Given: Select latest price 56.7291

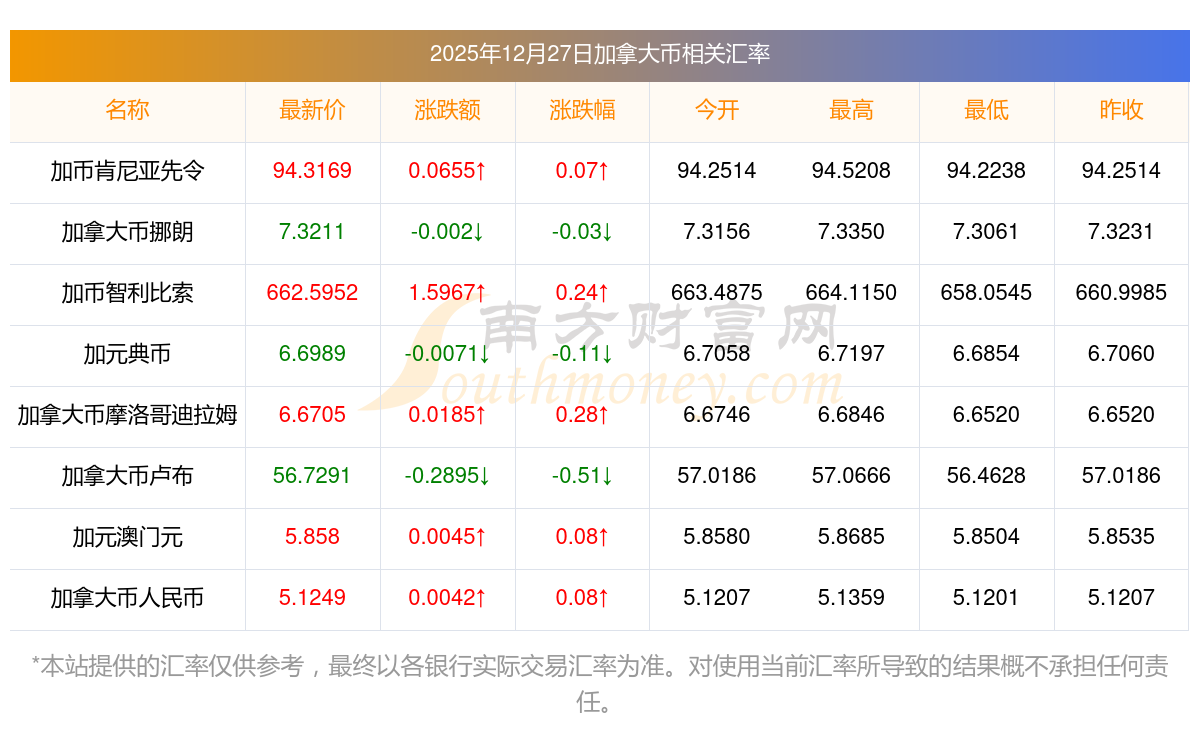Looking at the screenshot, I should pos(312,476).
